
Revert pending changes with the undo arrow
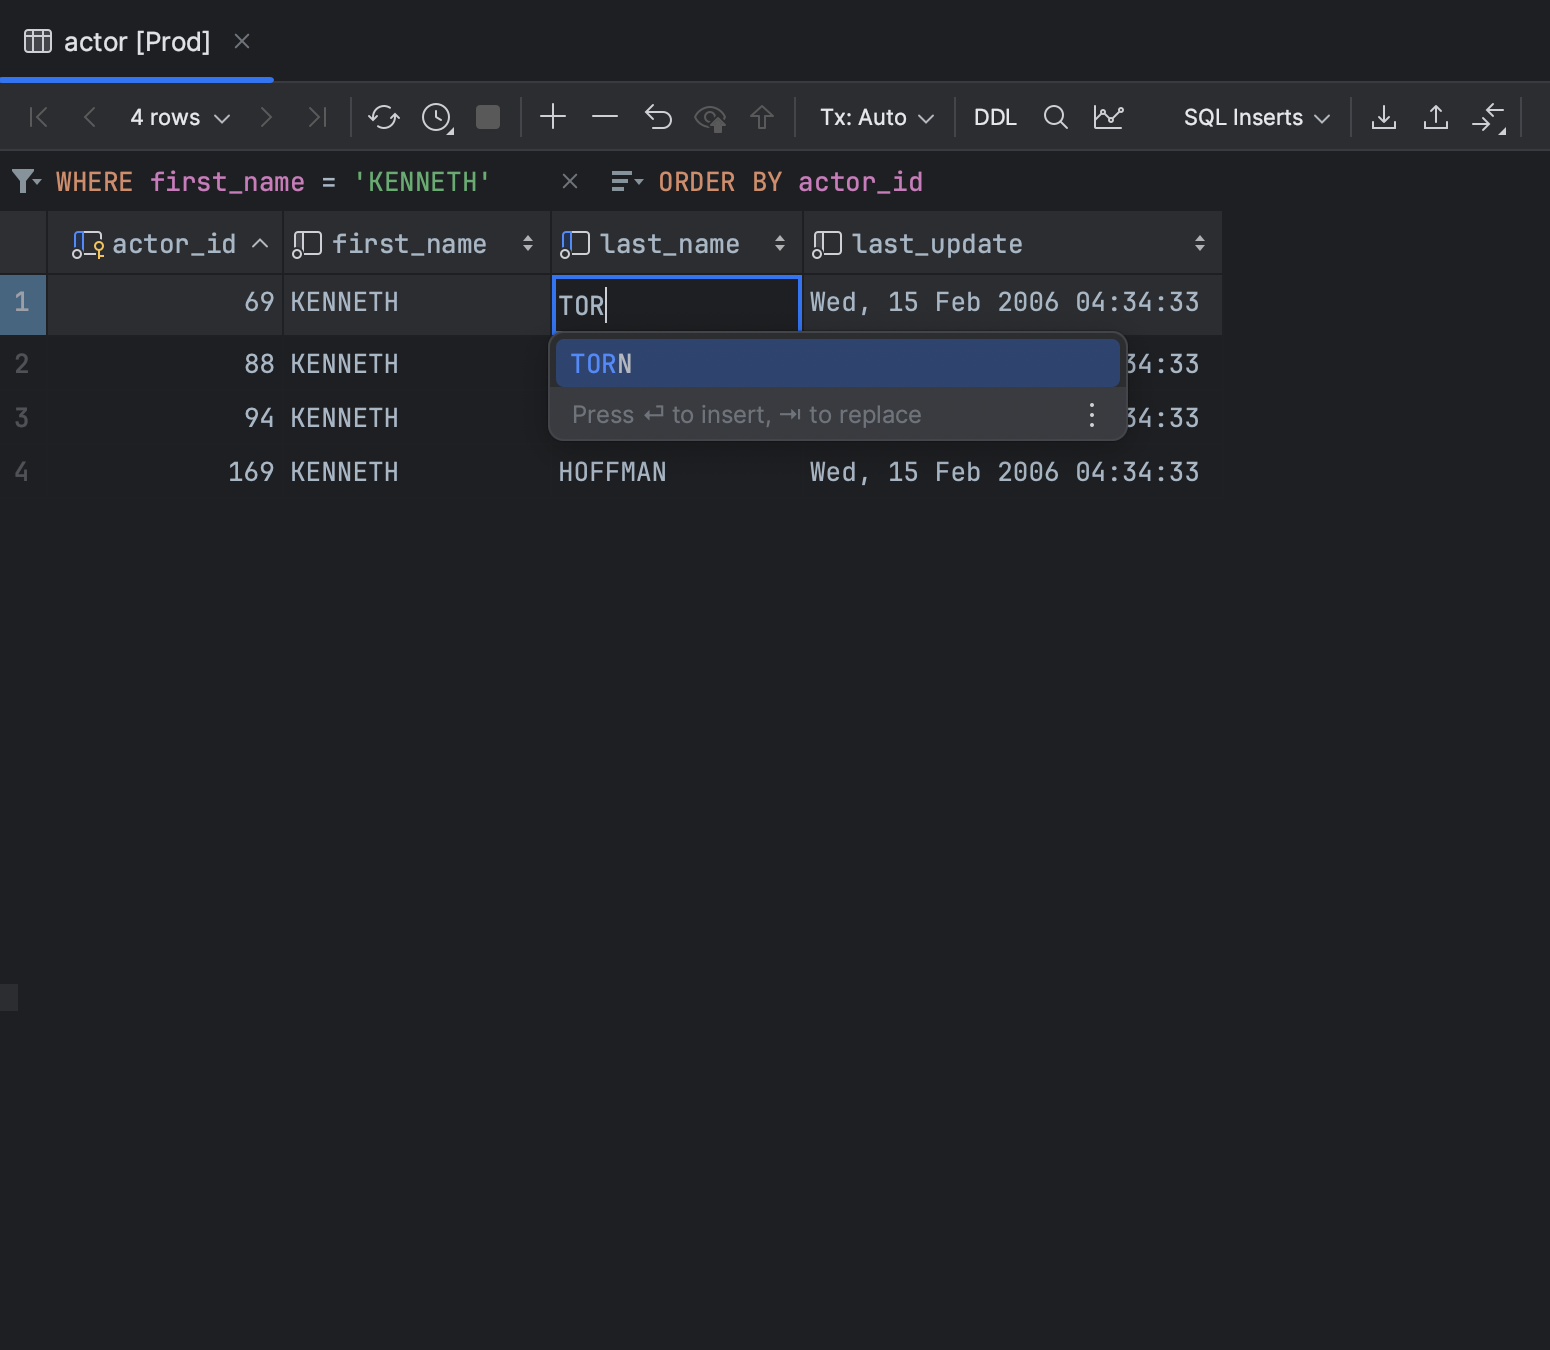(x=658, y=117)
